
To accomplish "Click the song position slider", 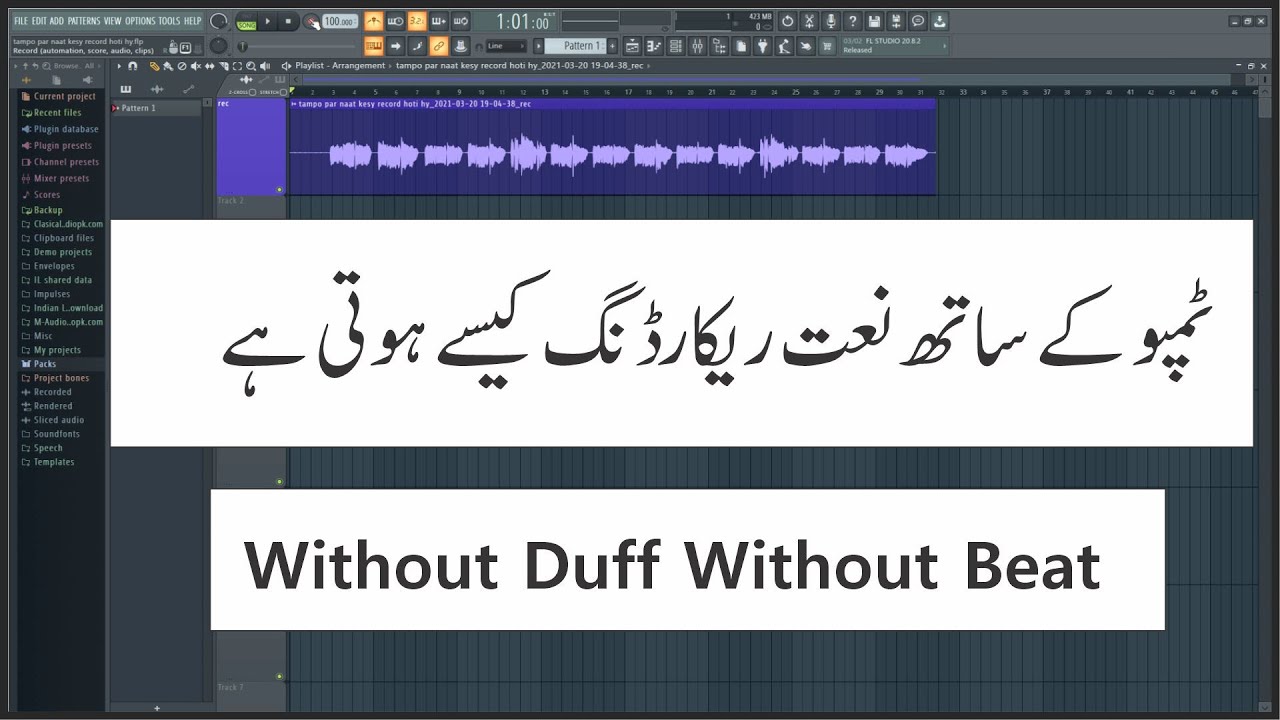I will 299,46.
